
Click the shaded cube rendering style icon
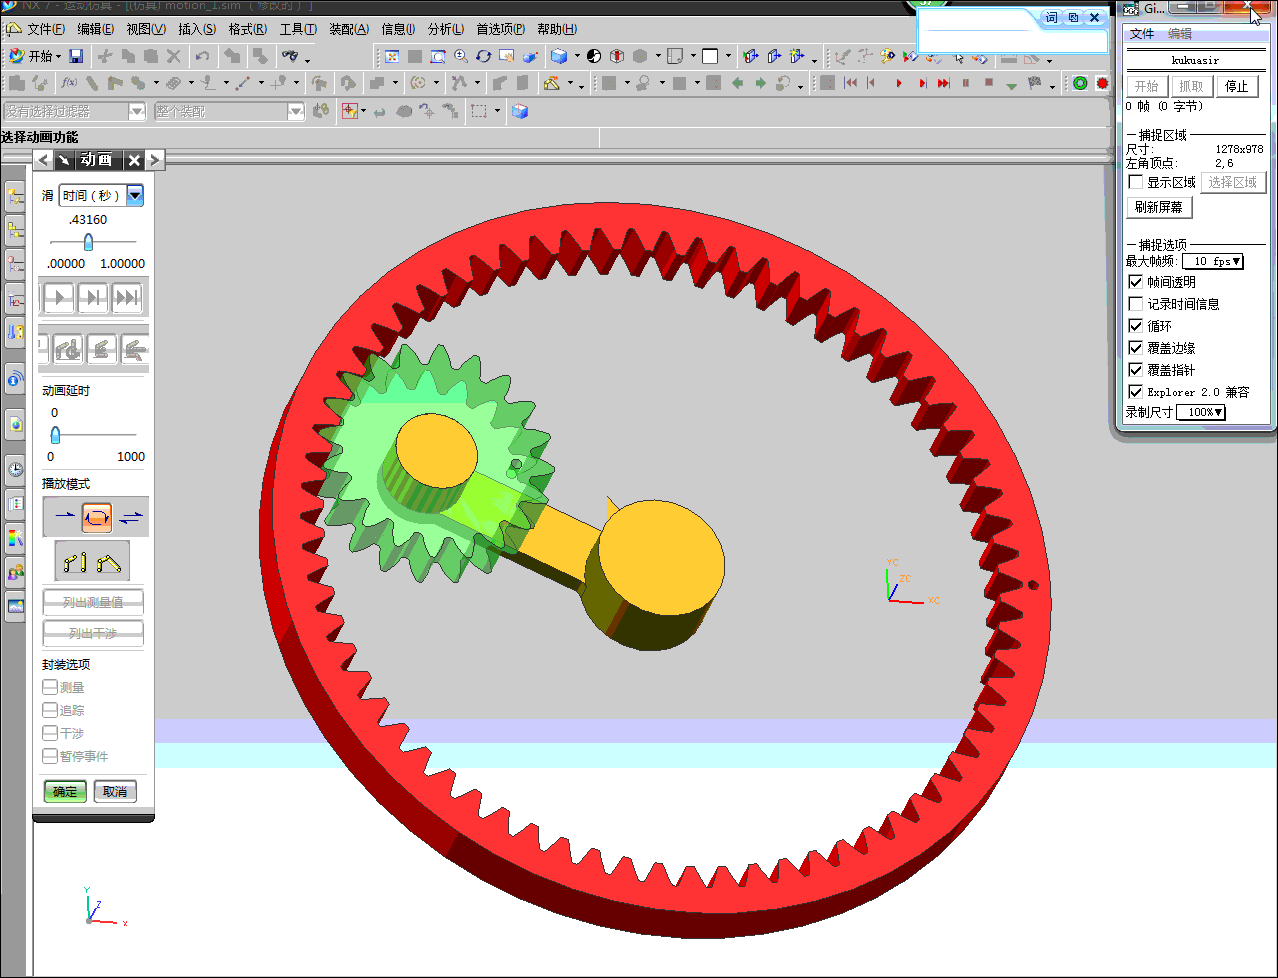tap(559, 56)
